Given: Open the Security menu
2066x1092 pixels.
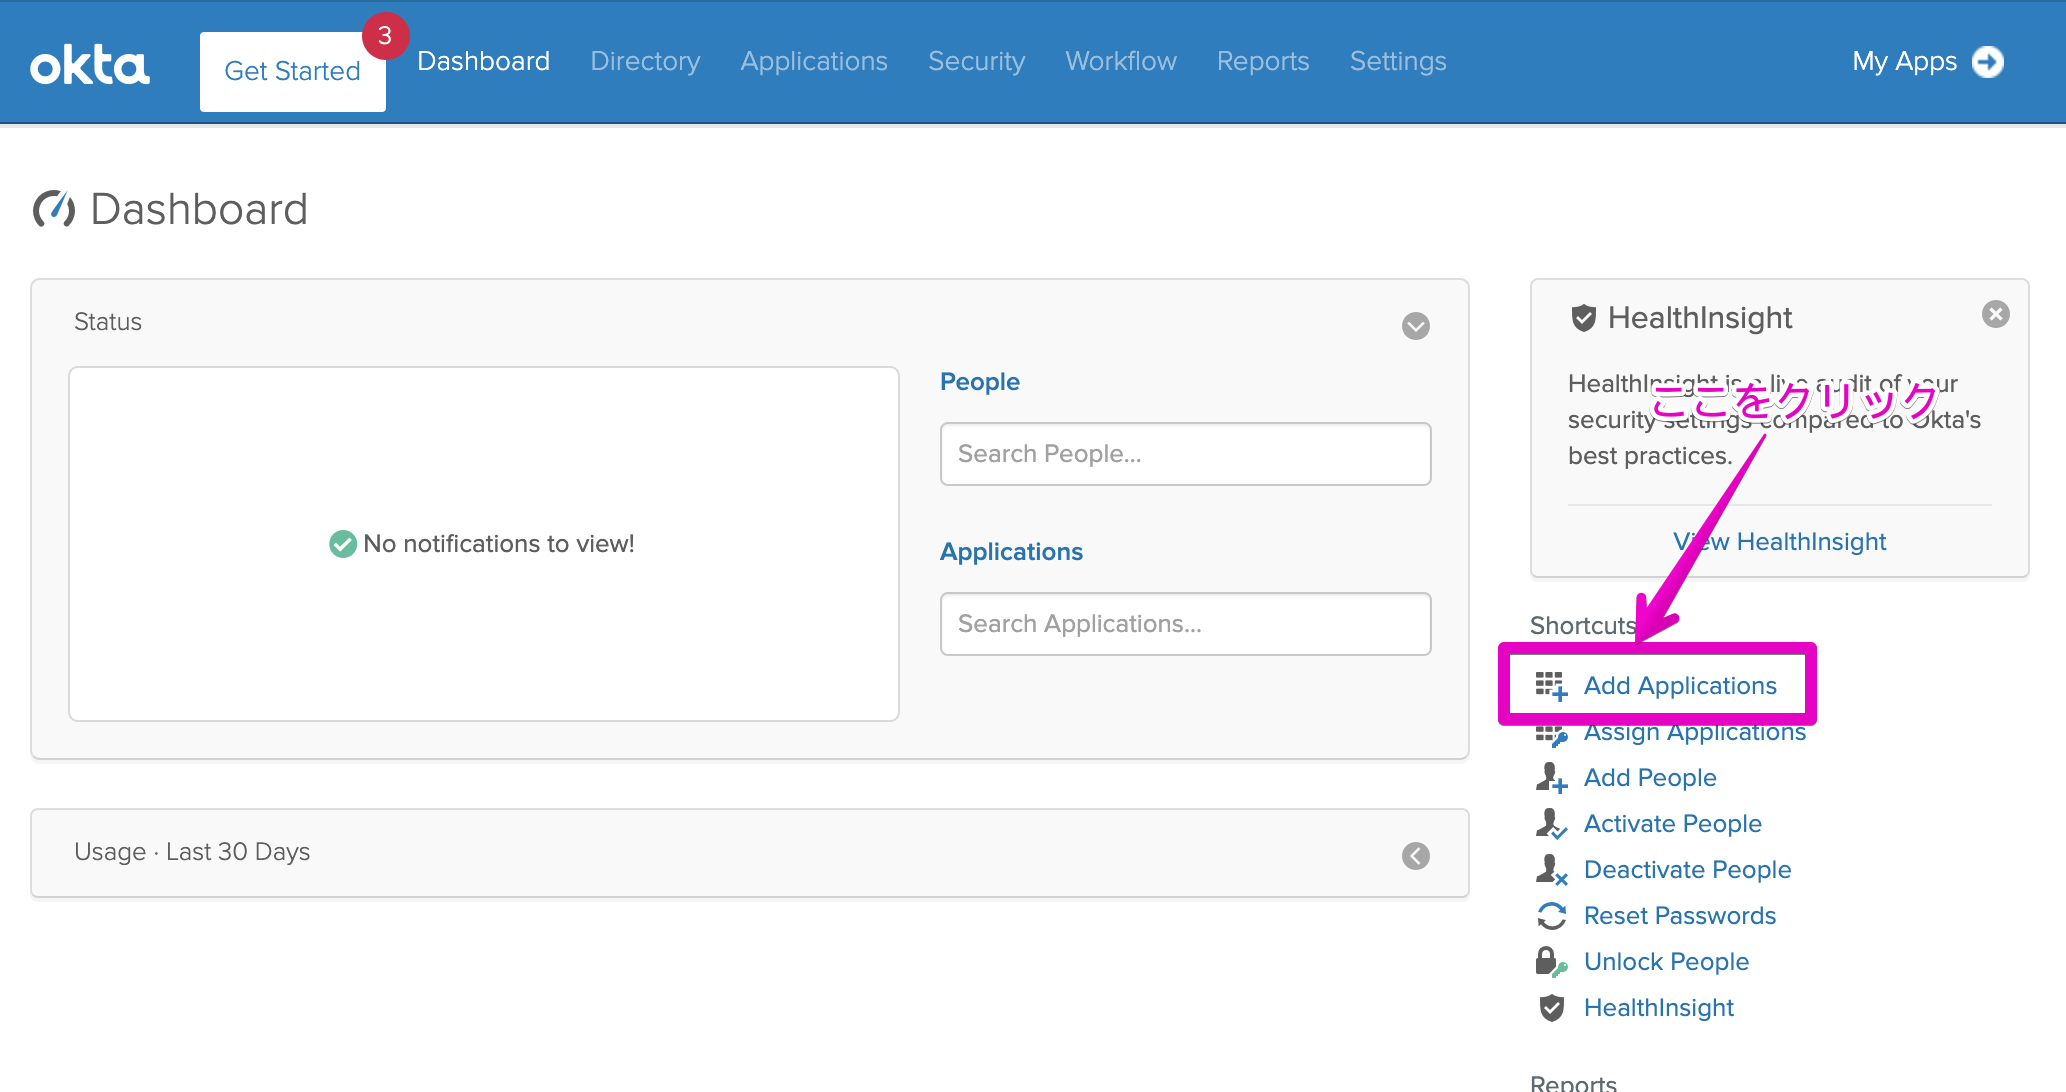Looking at the screenshot, I should 976,61.
